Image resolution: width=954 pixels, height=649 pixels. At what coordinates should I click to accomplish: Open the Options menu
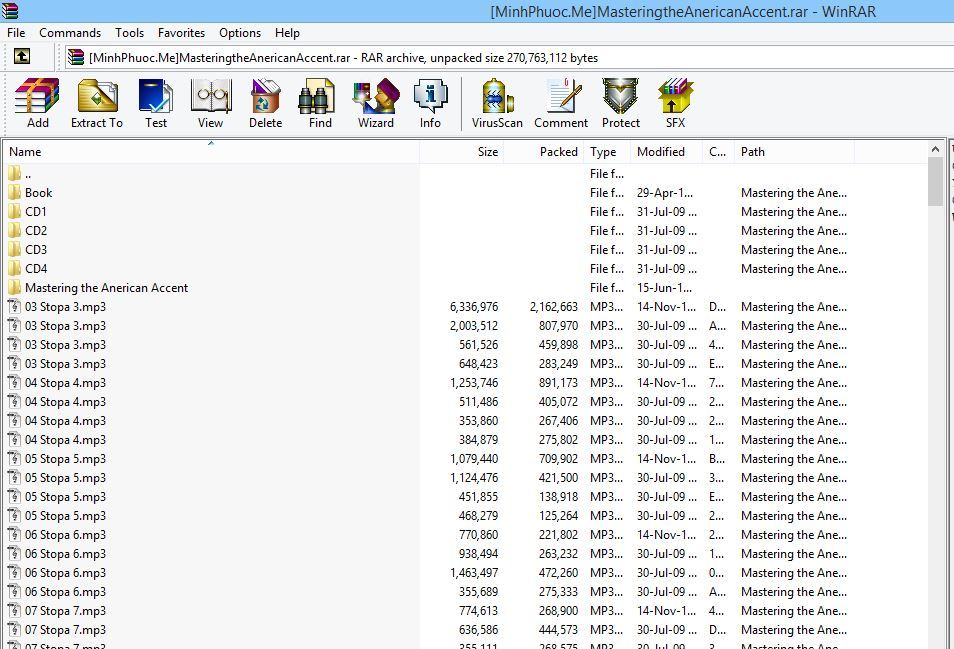[240, 33]
